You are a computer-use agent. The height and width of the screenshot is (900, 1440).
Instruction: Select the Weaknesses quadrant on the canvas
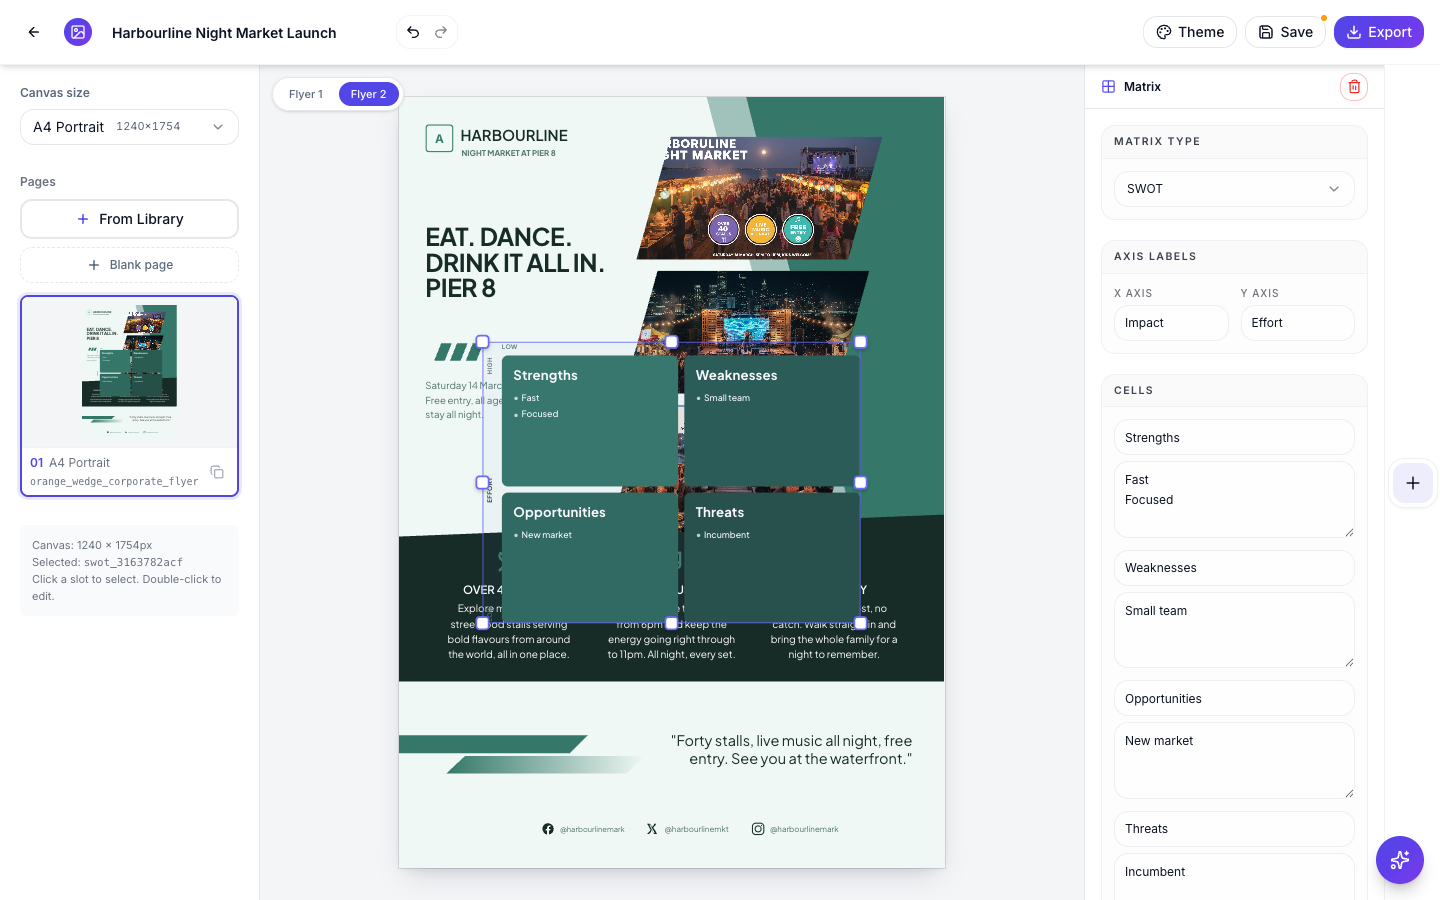771,421
